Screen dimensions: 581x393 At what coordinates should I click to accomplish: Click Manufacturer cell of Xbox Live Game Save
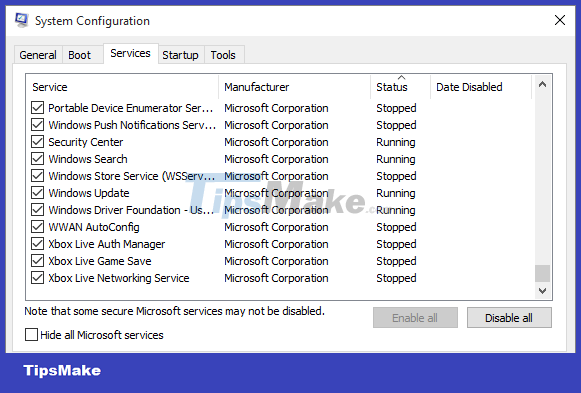(276, 262)
